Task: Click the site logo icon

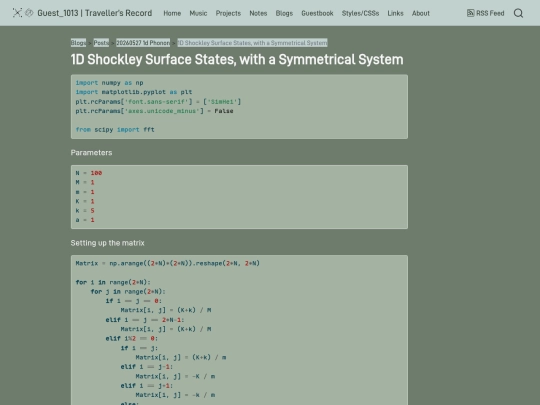Action: coord(17,13)
